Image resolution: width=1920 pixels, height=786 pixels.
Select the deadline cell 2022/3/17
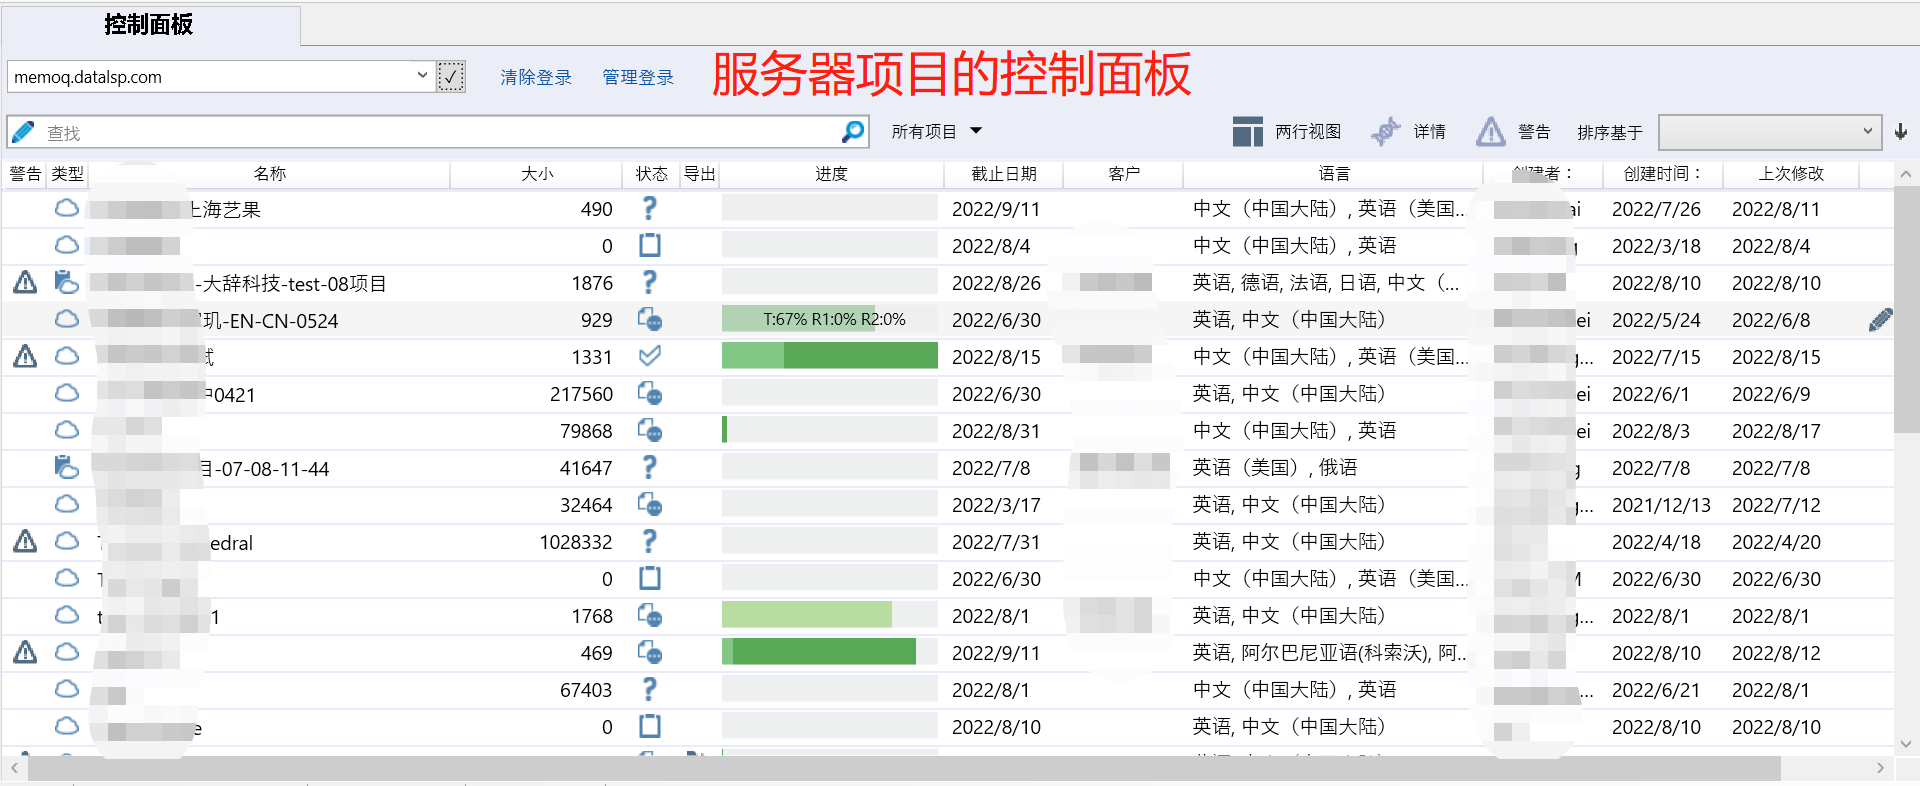[x=996, y=505]
